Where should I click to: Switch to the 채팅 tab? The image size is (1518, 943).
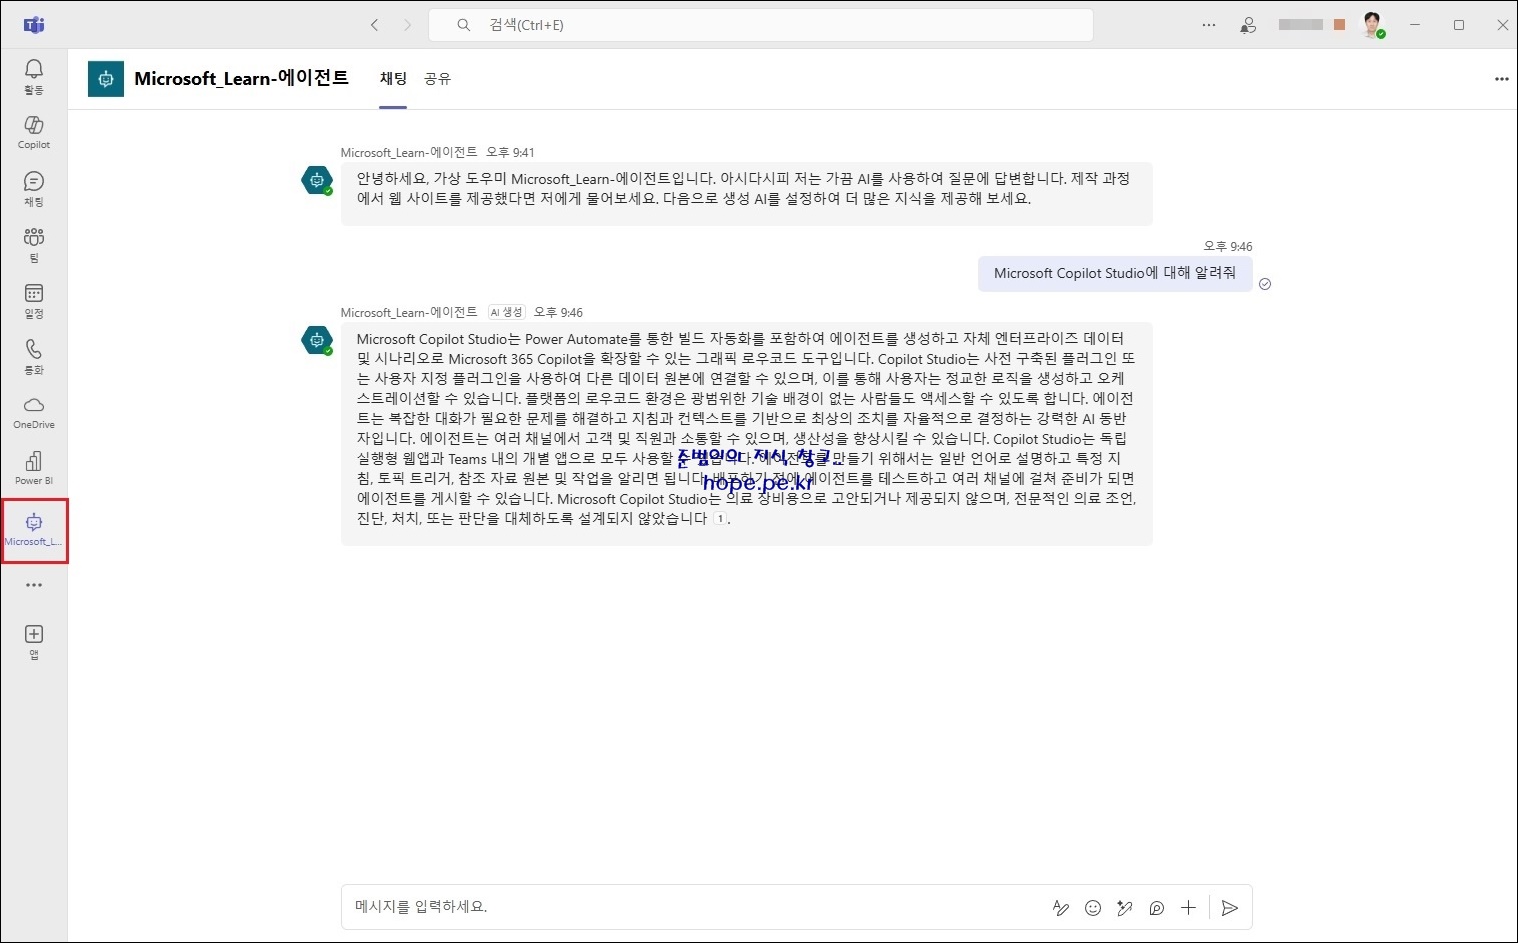point(393,79)
